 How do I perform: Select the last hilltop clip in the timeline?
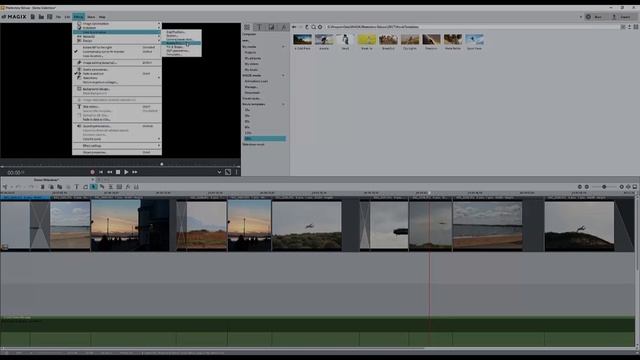(x=579, y=226)
